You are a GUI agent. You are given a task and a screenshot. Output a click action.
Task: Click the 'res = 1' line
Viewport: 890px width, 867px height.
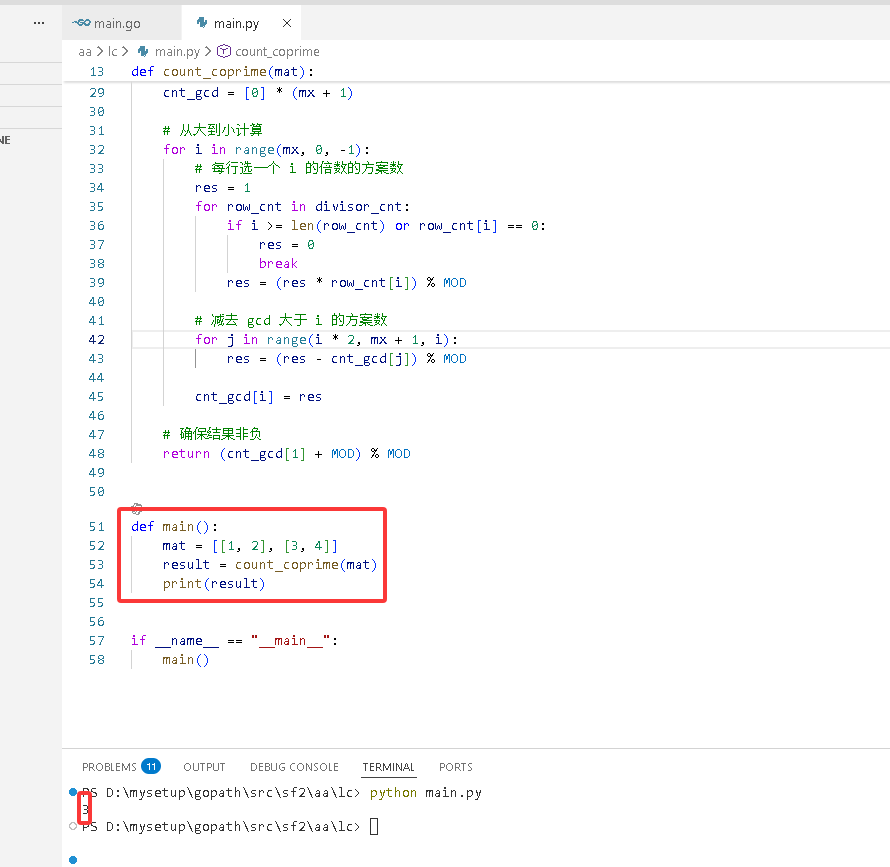pyautogui.click(x=222, y=188)
